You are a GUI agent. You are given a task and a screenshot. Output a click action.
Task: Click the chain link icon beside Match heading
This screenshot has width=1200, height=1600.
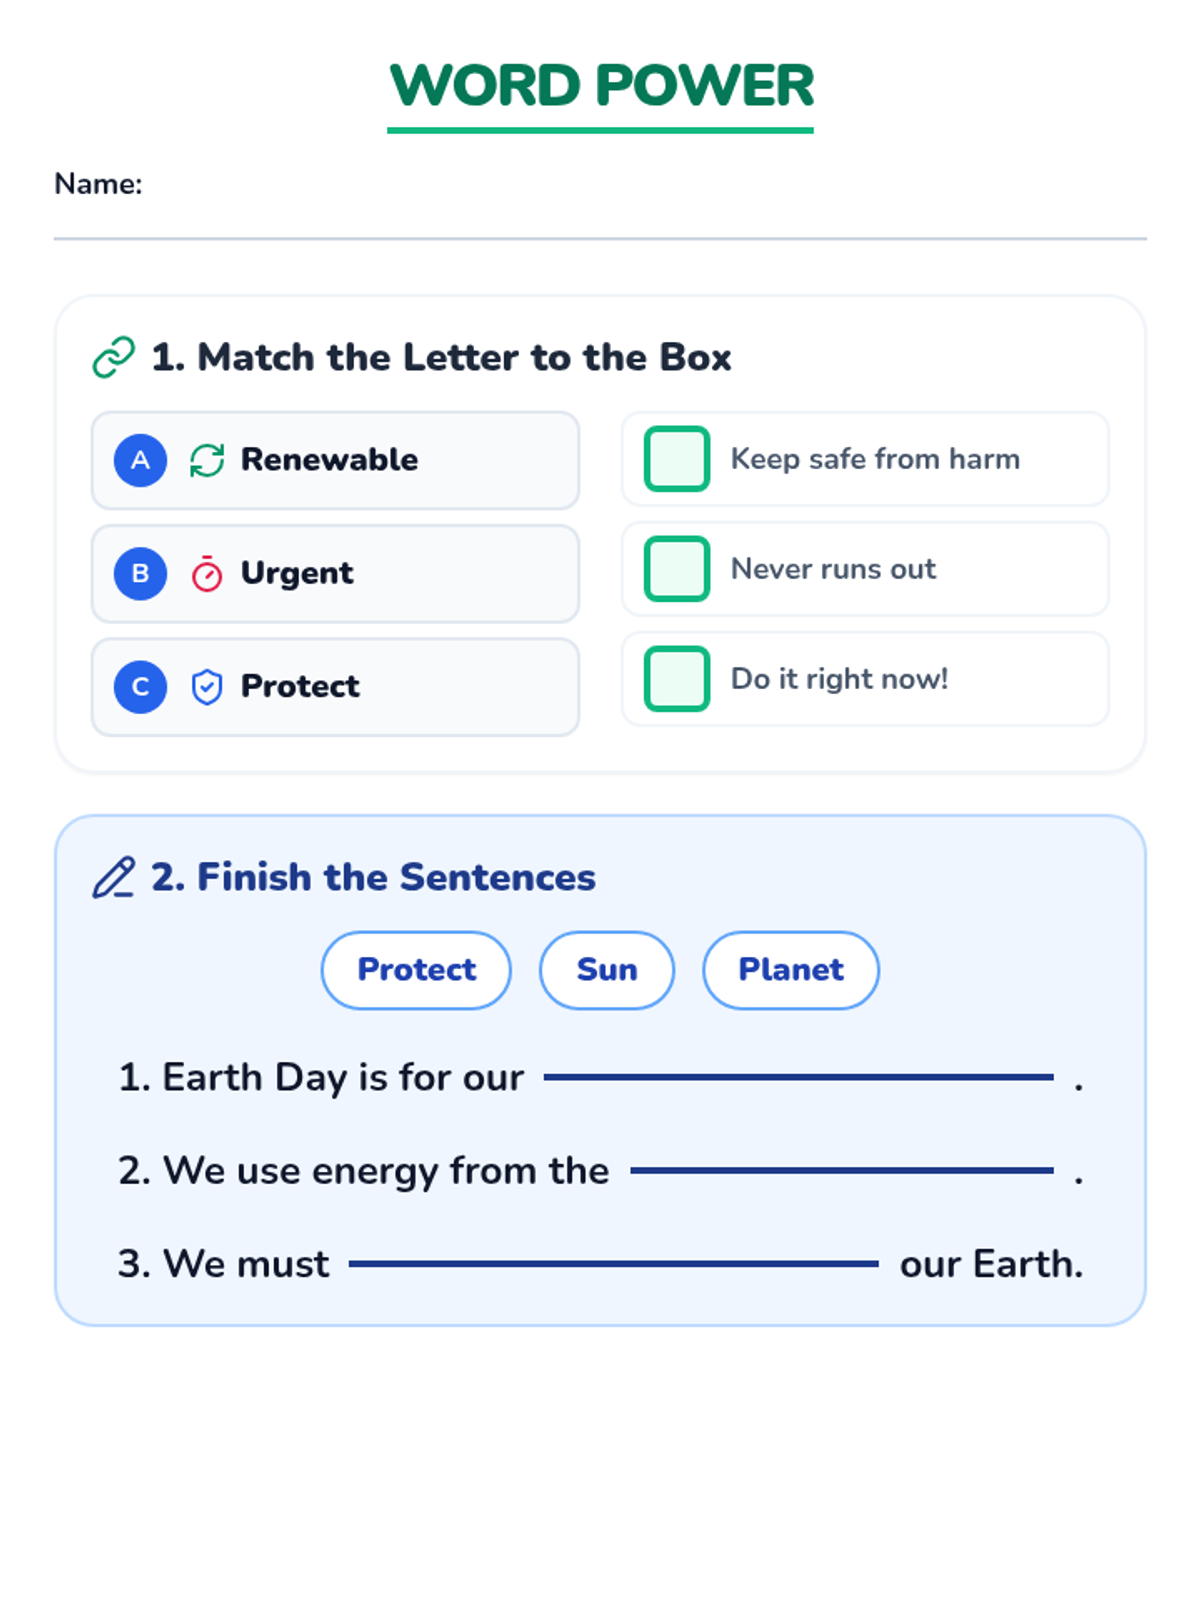click(x=113, y=357)
